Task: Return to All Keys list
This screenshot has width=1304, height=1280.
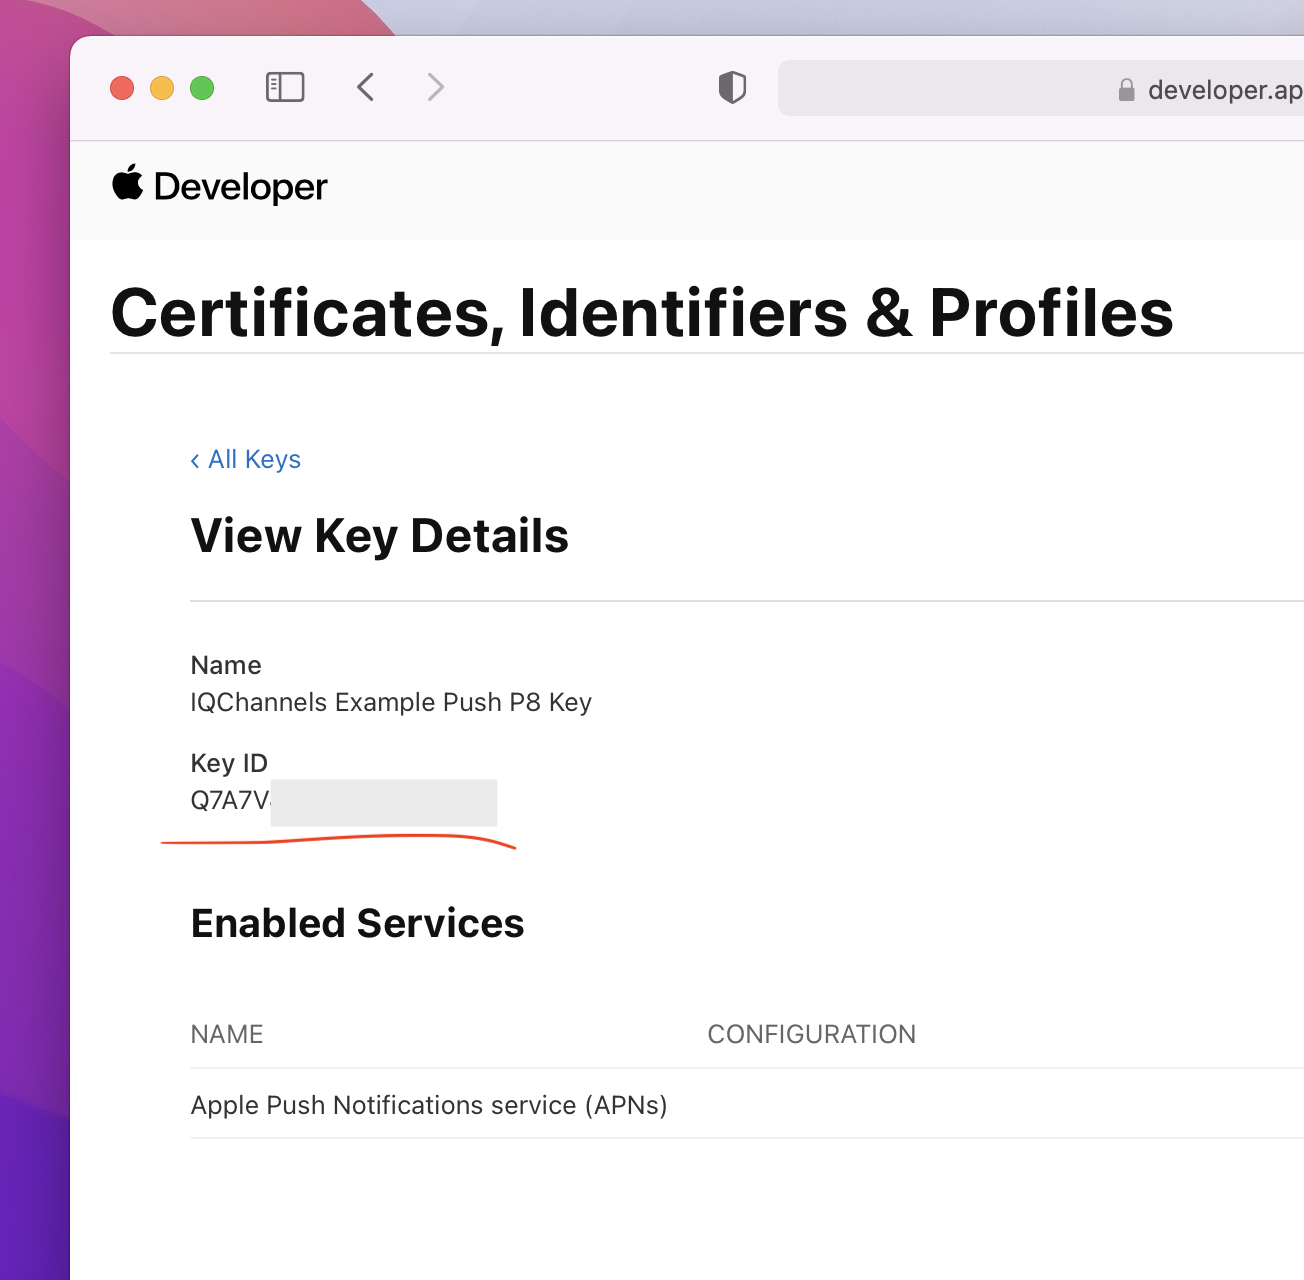Action: pos(246,459)
